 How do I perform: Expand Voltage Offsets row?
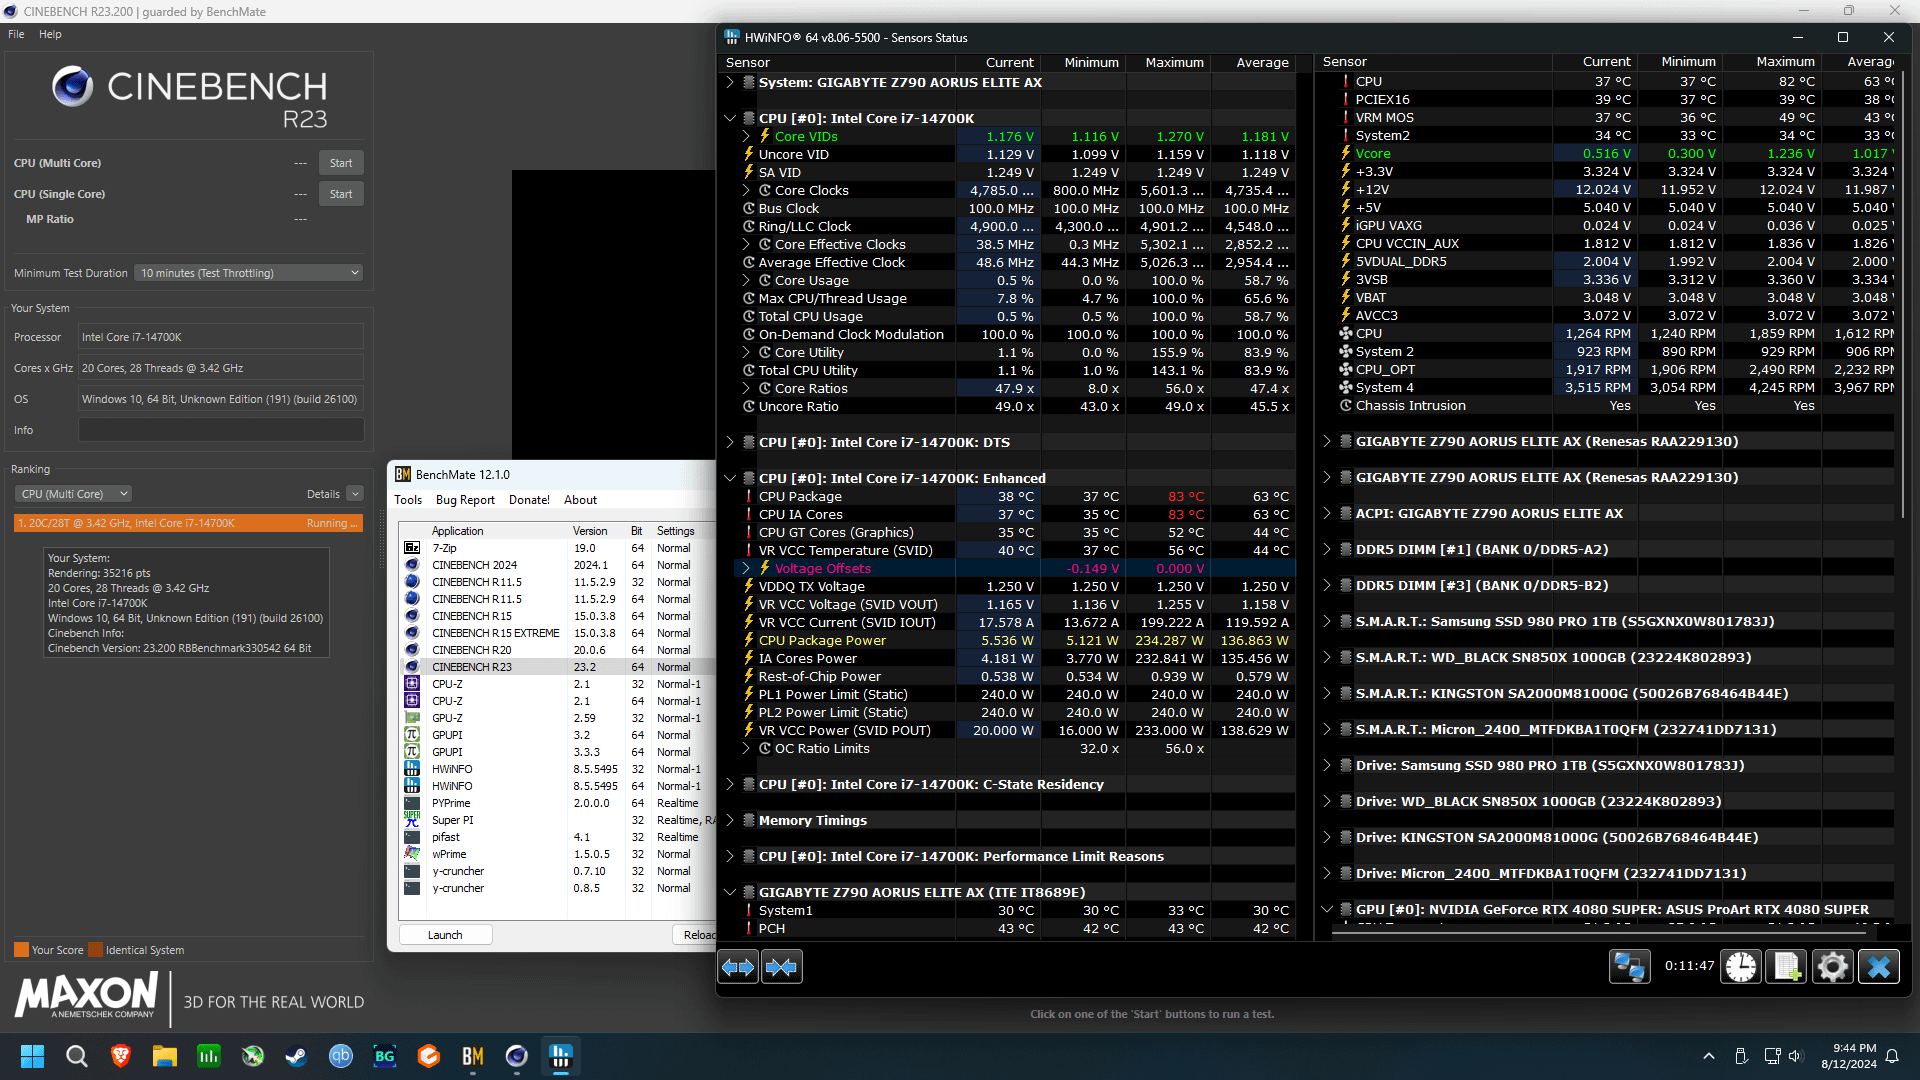746,568
